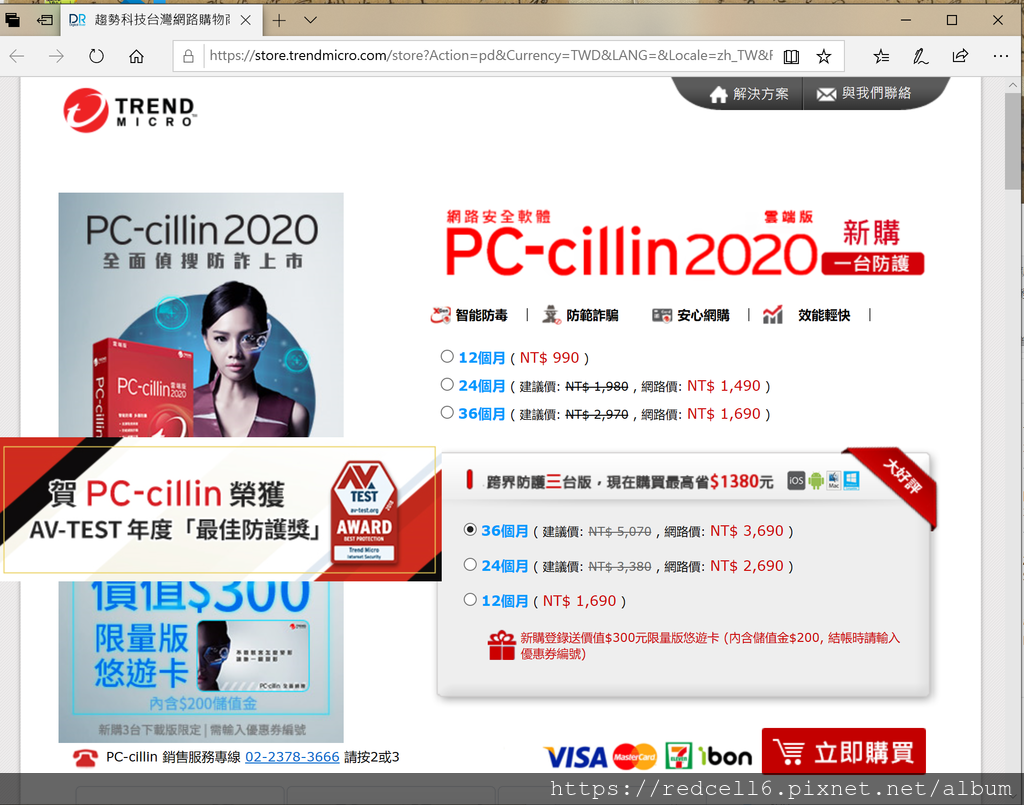Select 24個月 NT$ 1,490 single-device option
This screenshot has height=805, width=1024.
447,385
